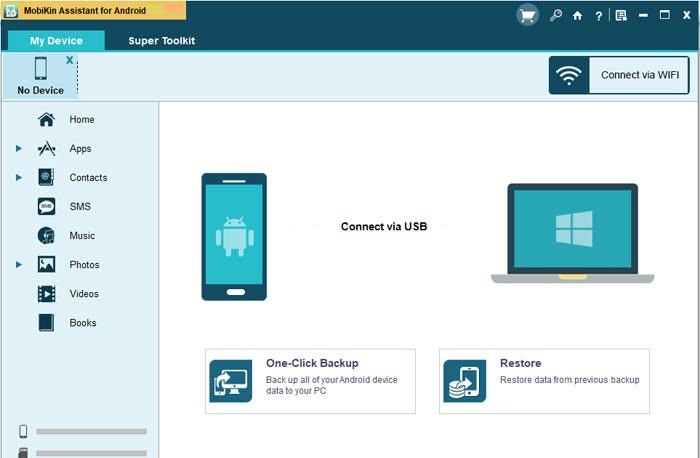Go to homepage via house icon in title bar
This screenshot has height=458, width=700.
point(577,16)
